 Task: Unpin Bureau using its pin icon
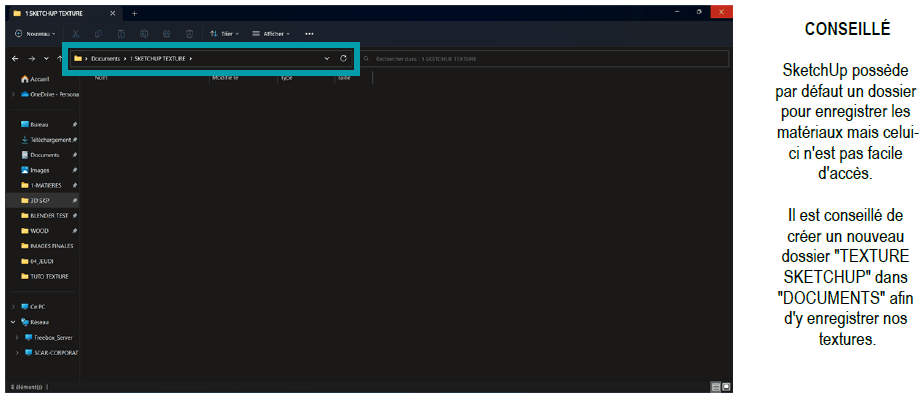[x=75, y=125]
